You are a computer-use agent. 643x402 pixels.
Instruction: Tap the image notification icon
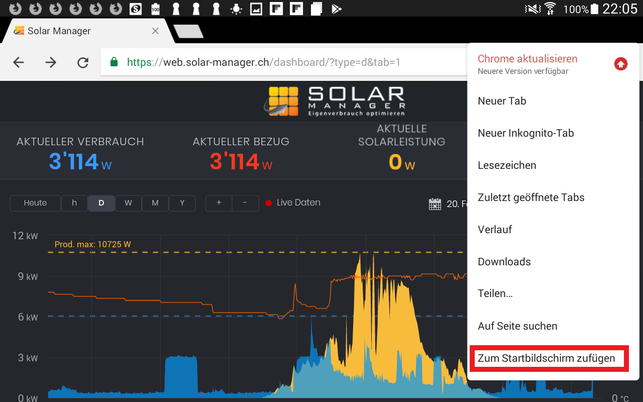[256, 9]
